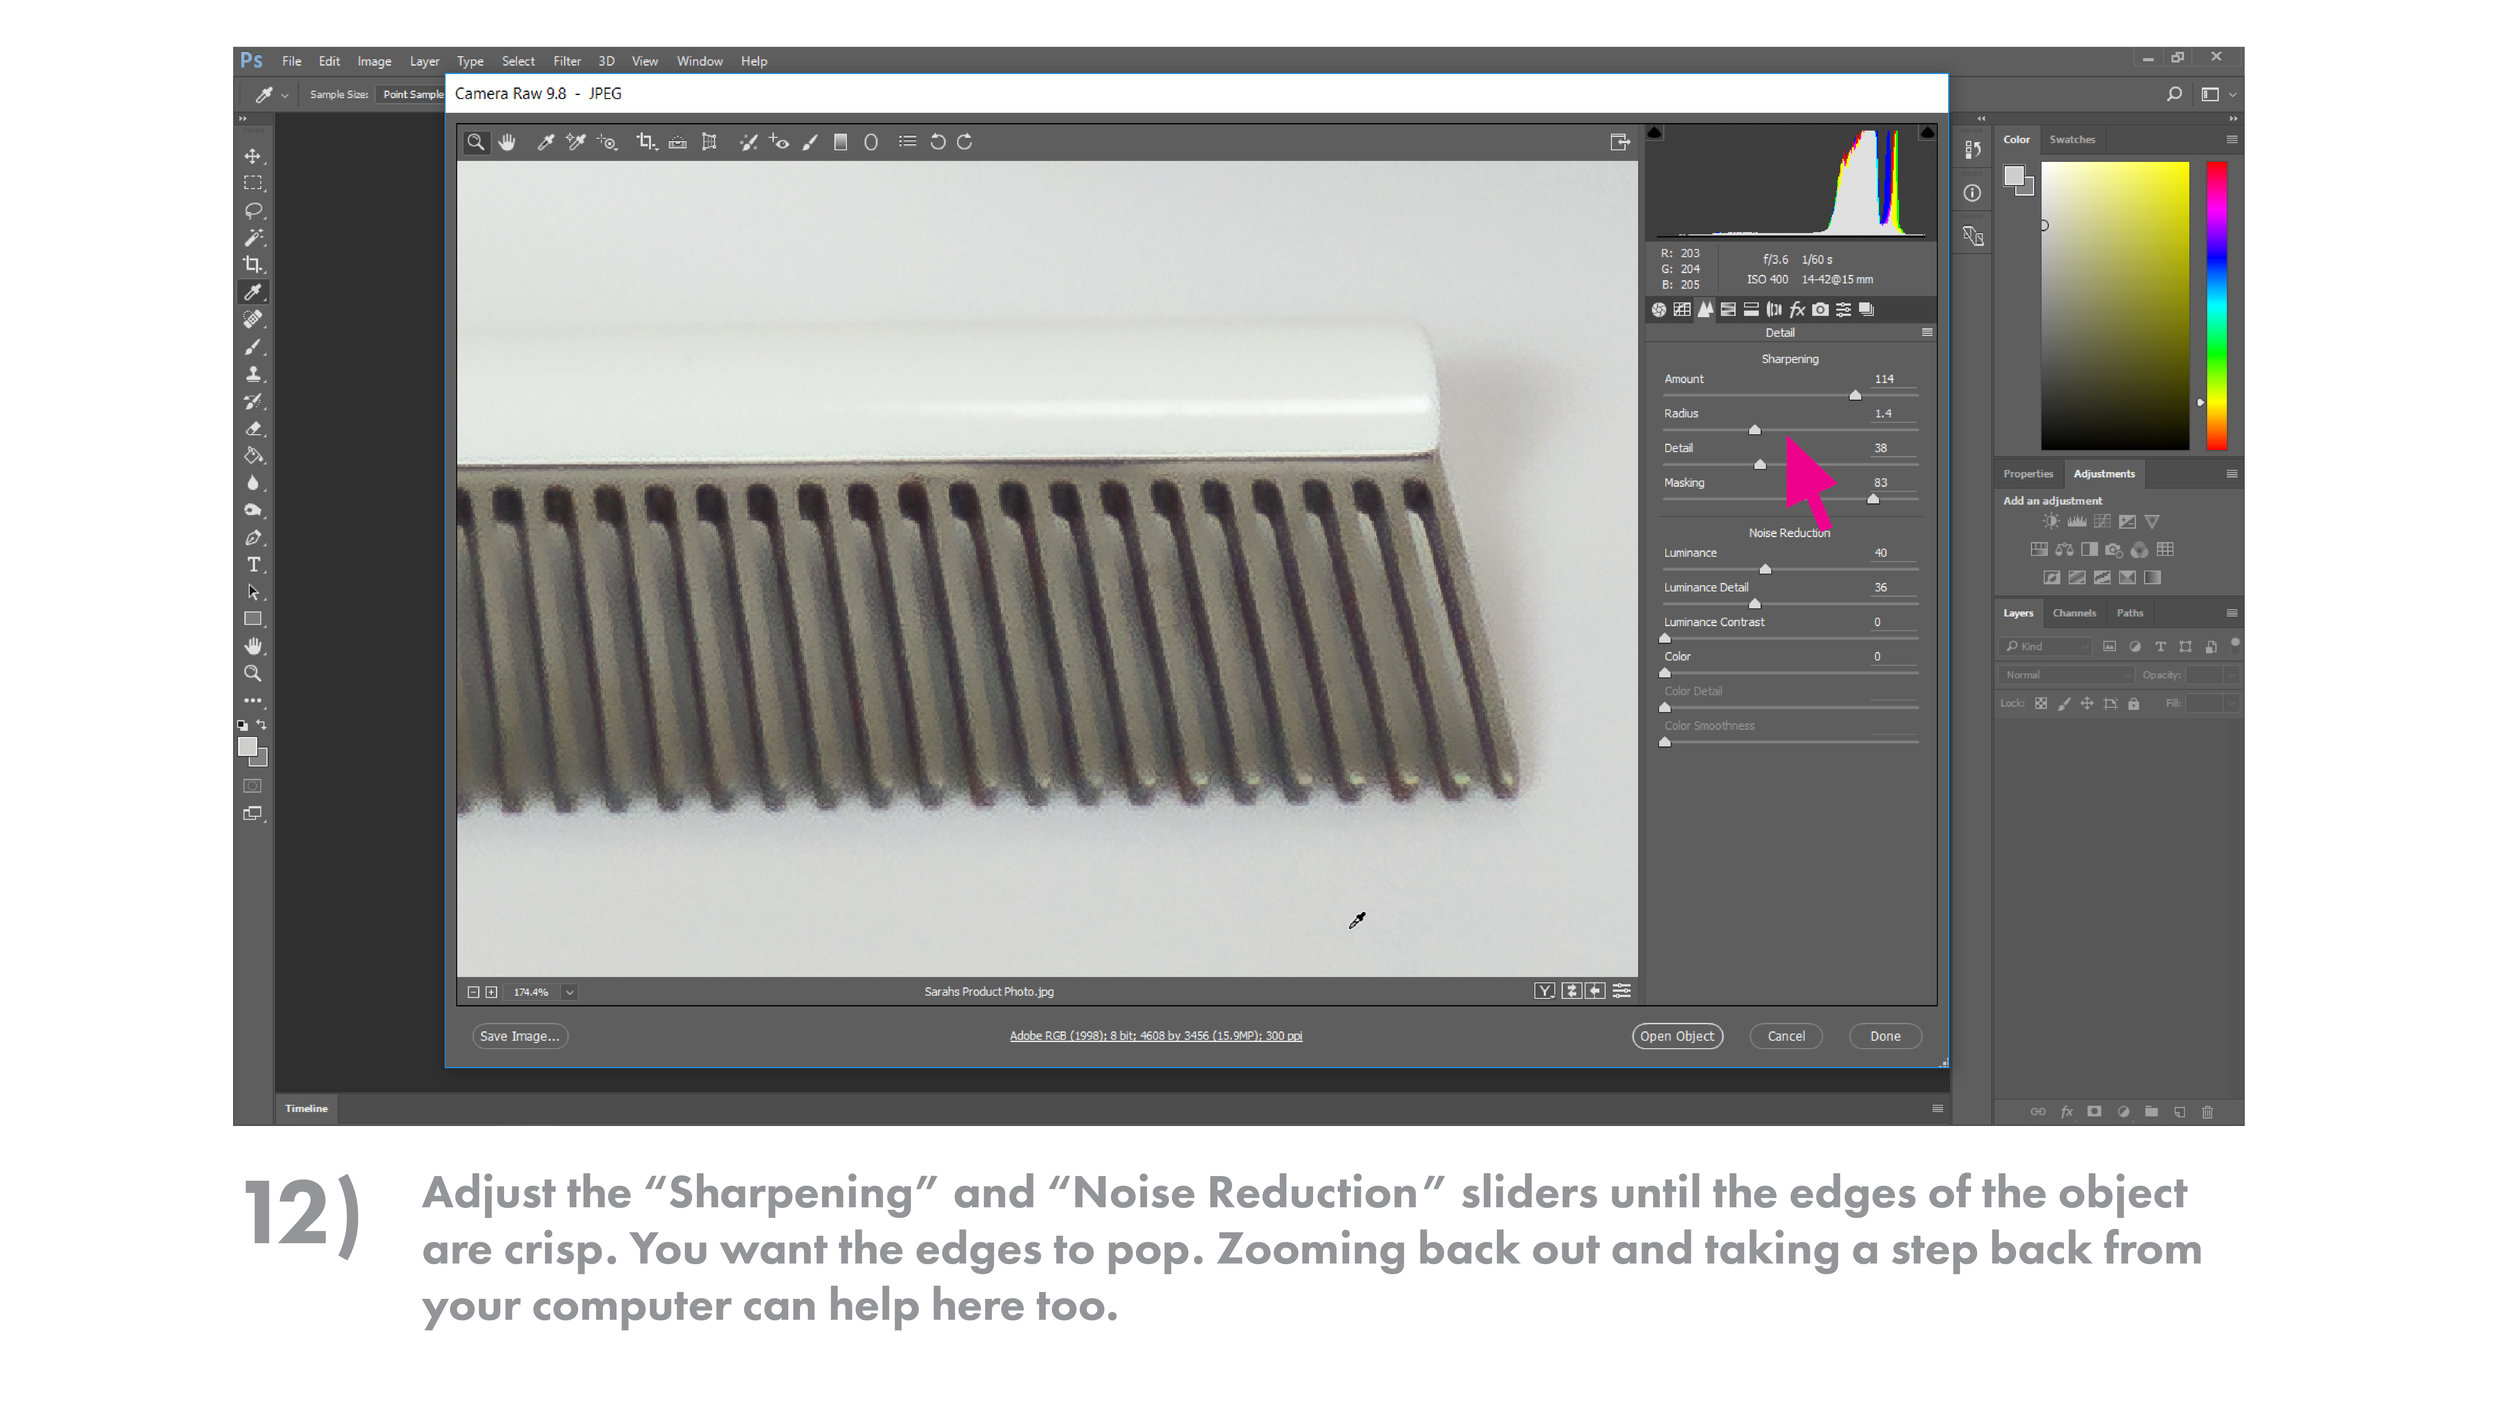Select the Straighten tool
The image size is (2500, 1406).
[x=678, y=142]
